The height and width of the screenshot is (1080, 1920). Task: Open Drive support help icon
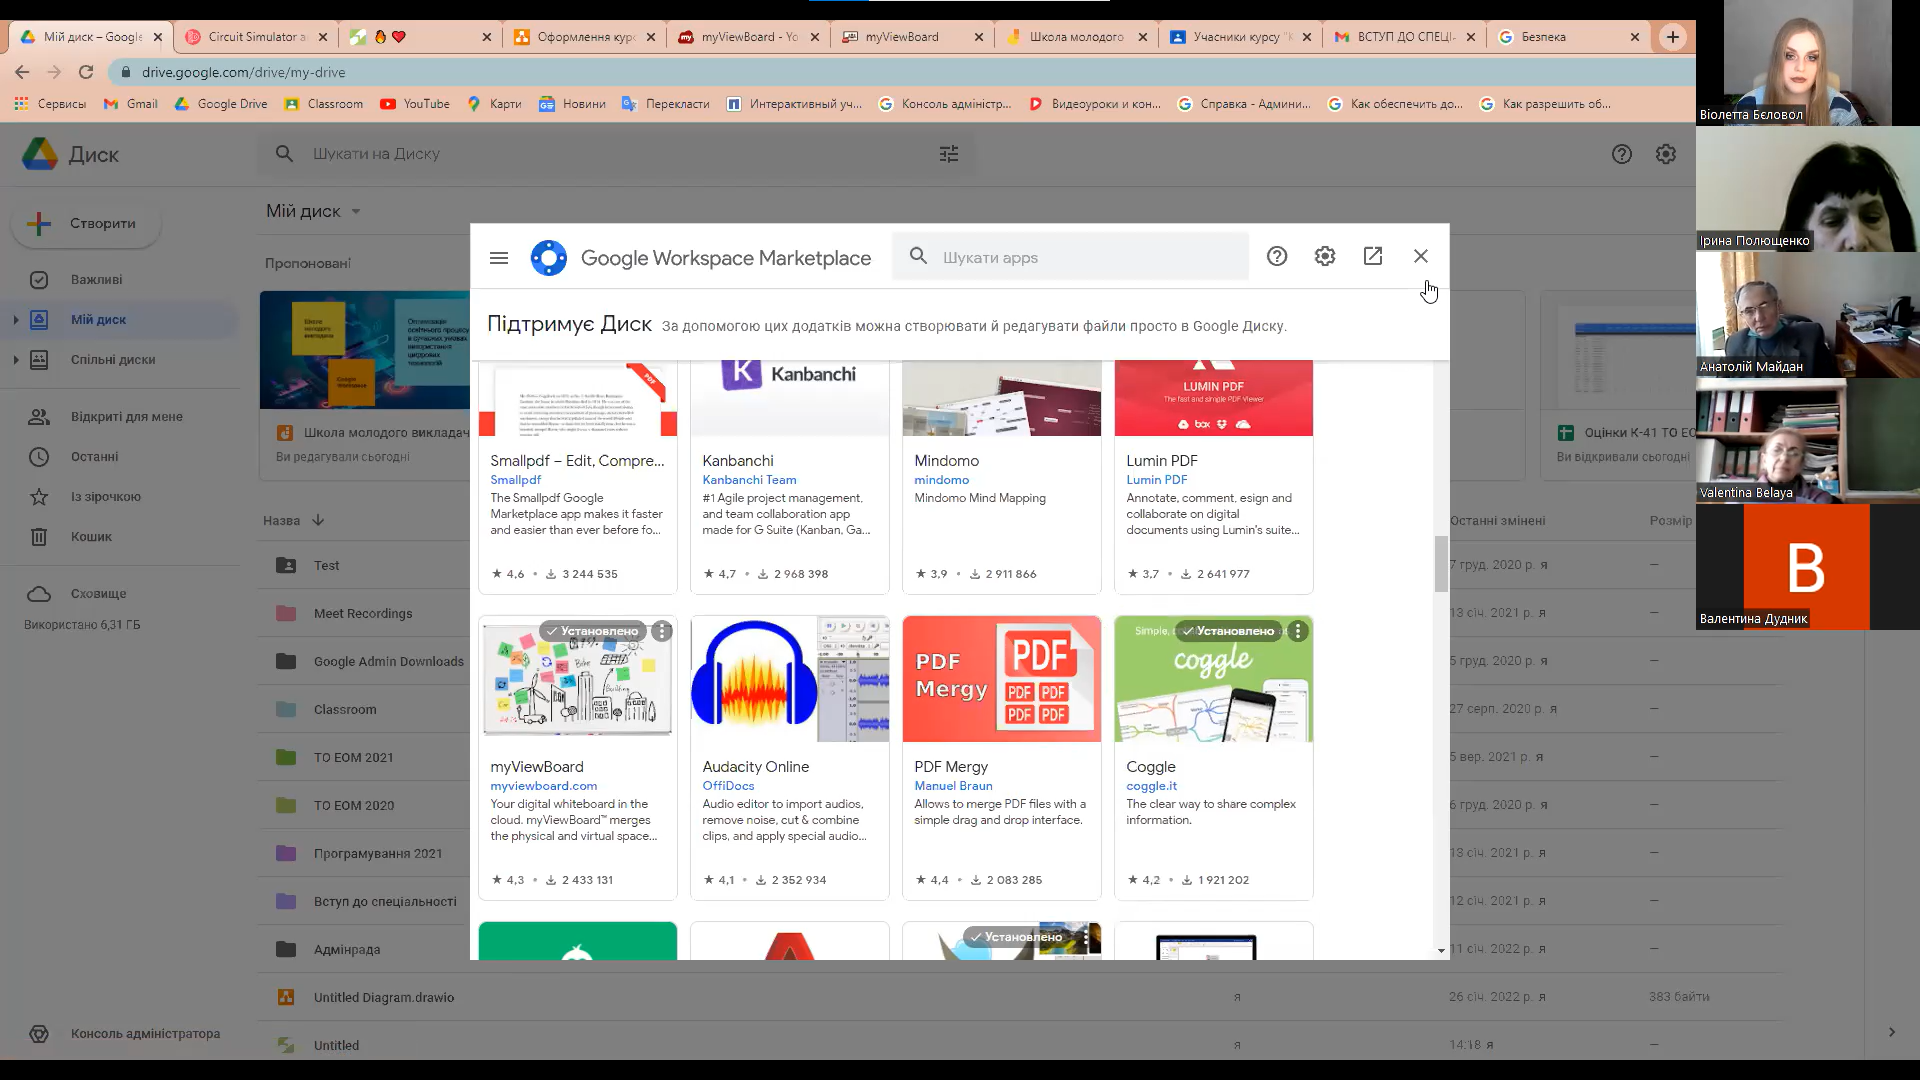click(1621, 154)
